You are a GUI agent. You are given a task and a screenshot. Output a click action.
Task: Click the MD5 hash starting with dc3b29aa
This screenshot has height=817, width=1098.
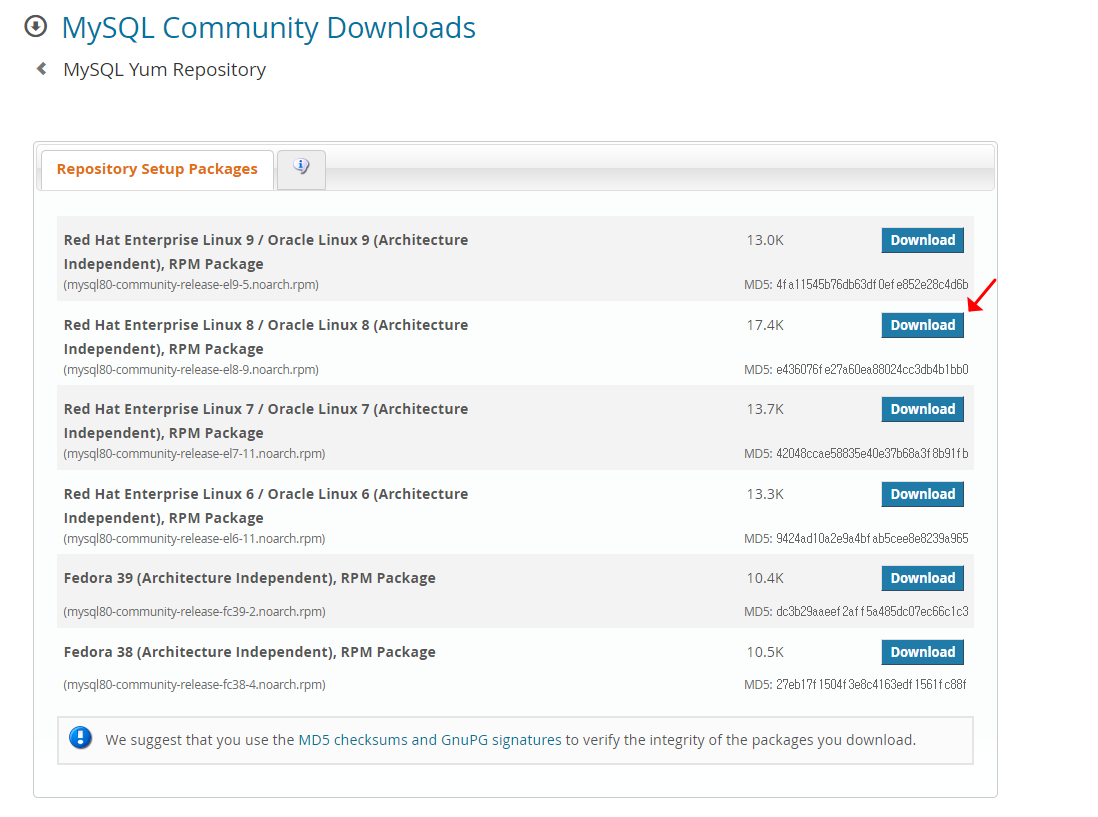coord(872,612)
